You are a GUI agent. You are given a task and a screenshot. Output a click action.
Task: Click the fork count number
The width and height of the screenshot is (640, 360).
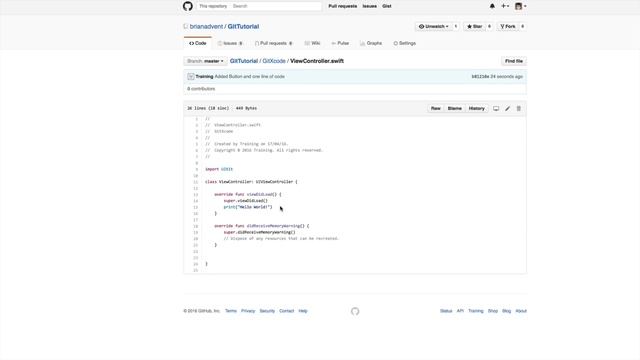pyautogui.click(x=522, y=27)
